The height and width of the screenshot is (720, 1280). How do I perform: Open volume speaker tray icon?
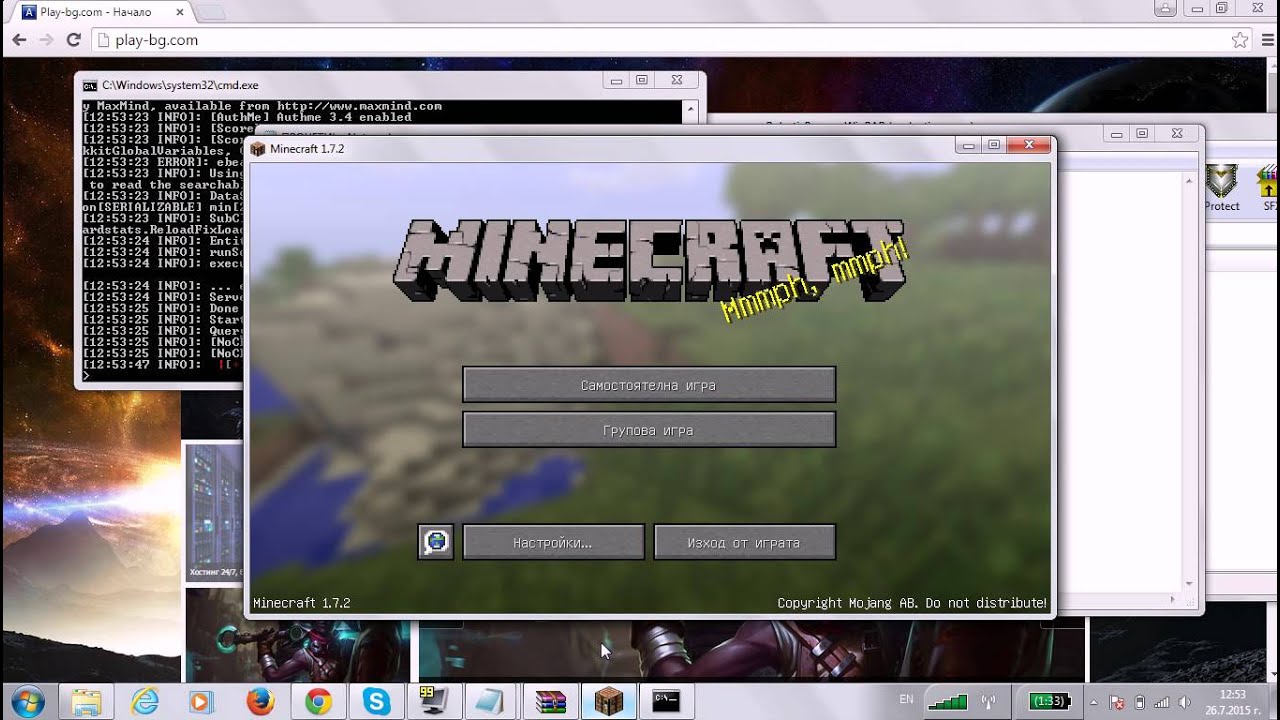pyautogui.click(x=1185, y=702)
